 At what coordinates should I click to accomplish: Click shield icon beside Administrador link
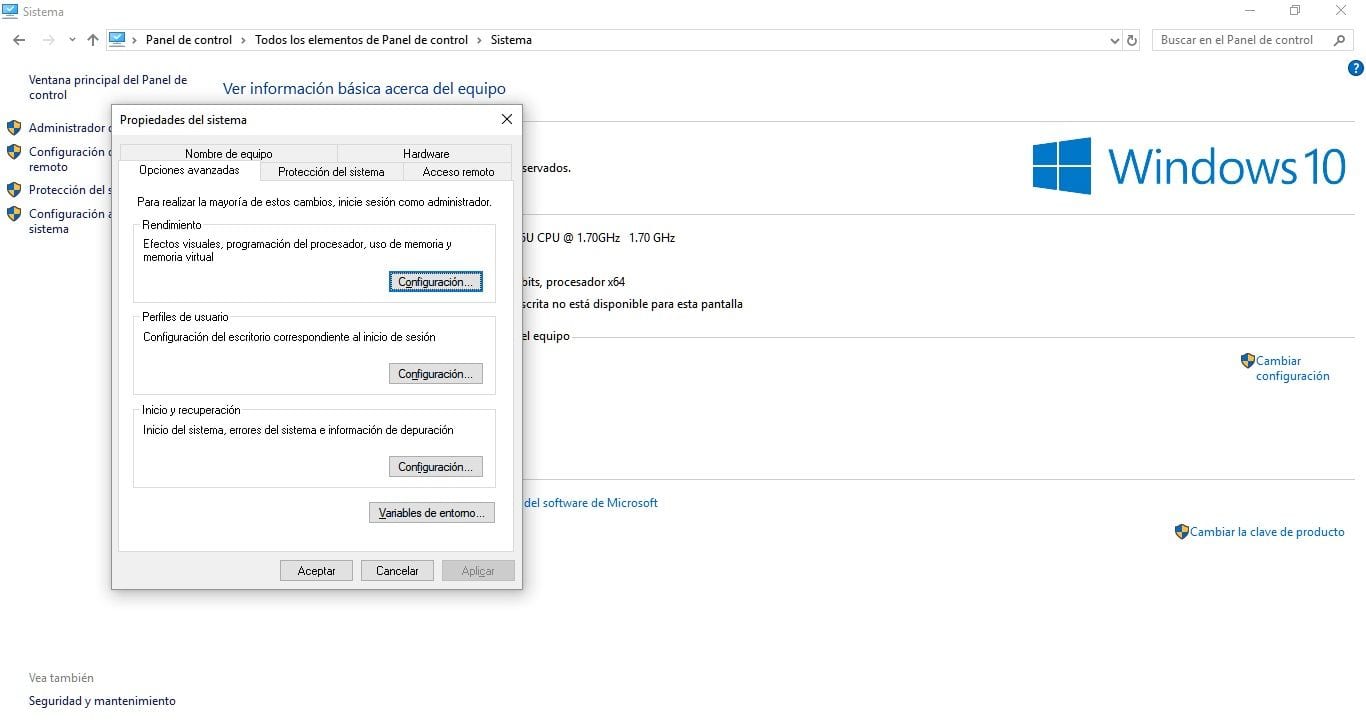14,128
